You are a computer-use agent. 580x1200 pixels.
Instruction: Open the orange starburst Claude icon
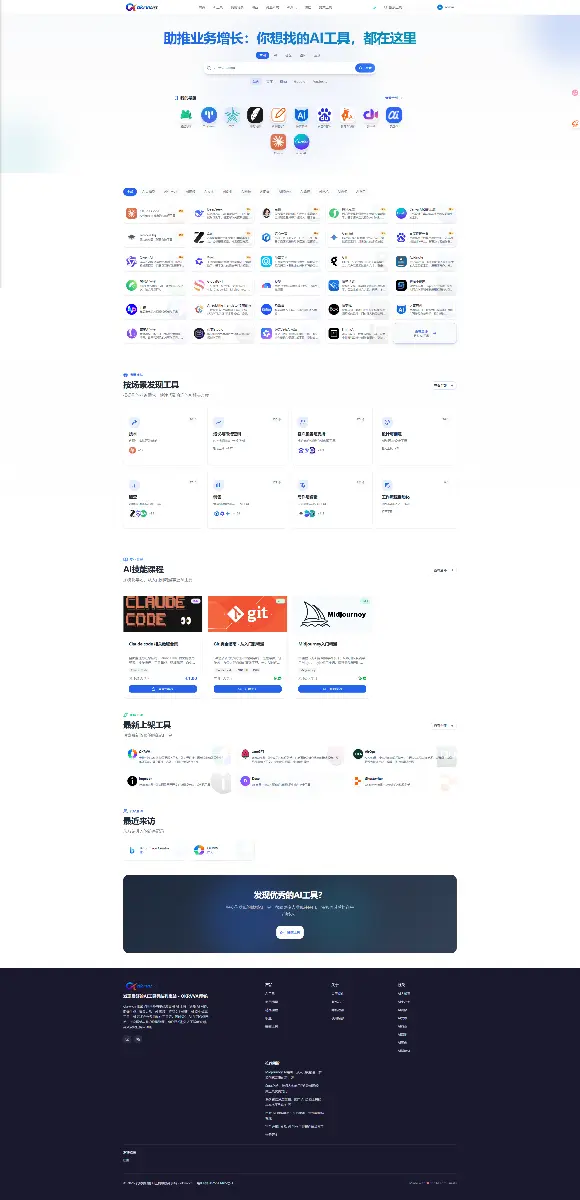[x=278, y=143]
